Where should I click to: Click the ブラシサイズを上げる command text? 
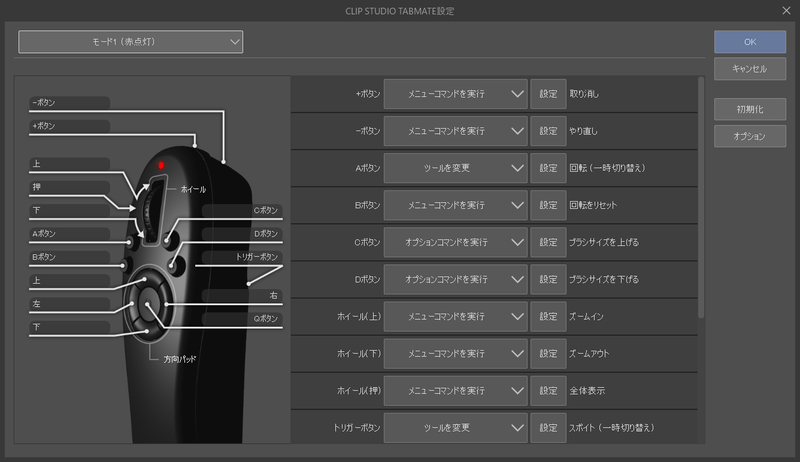[x=604, y=242]
